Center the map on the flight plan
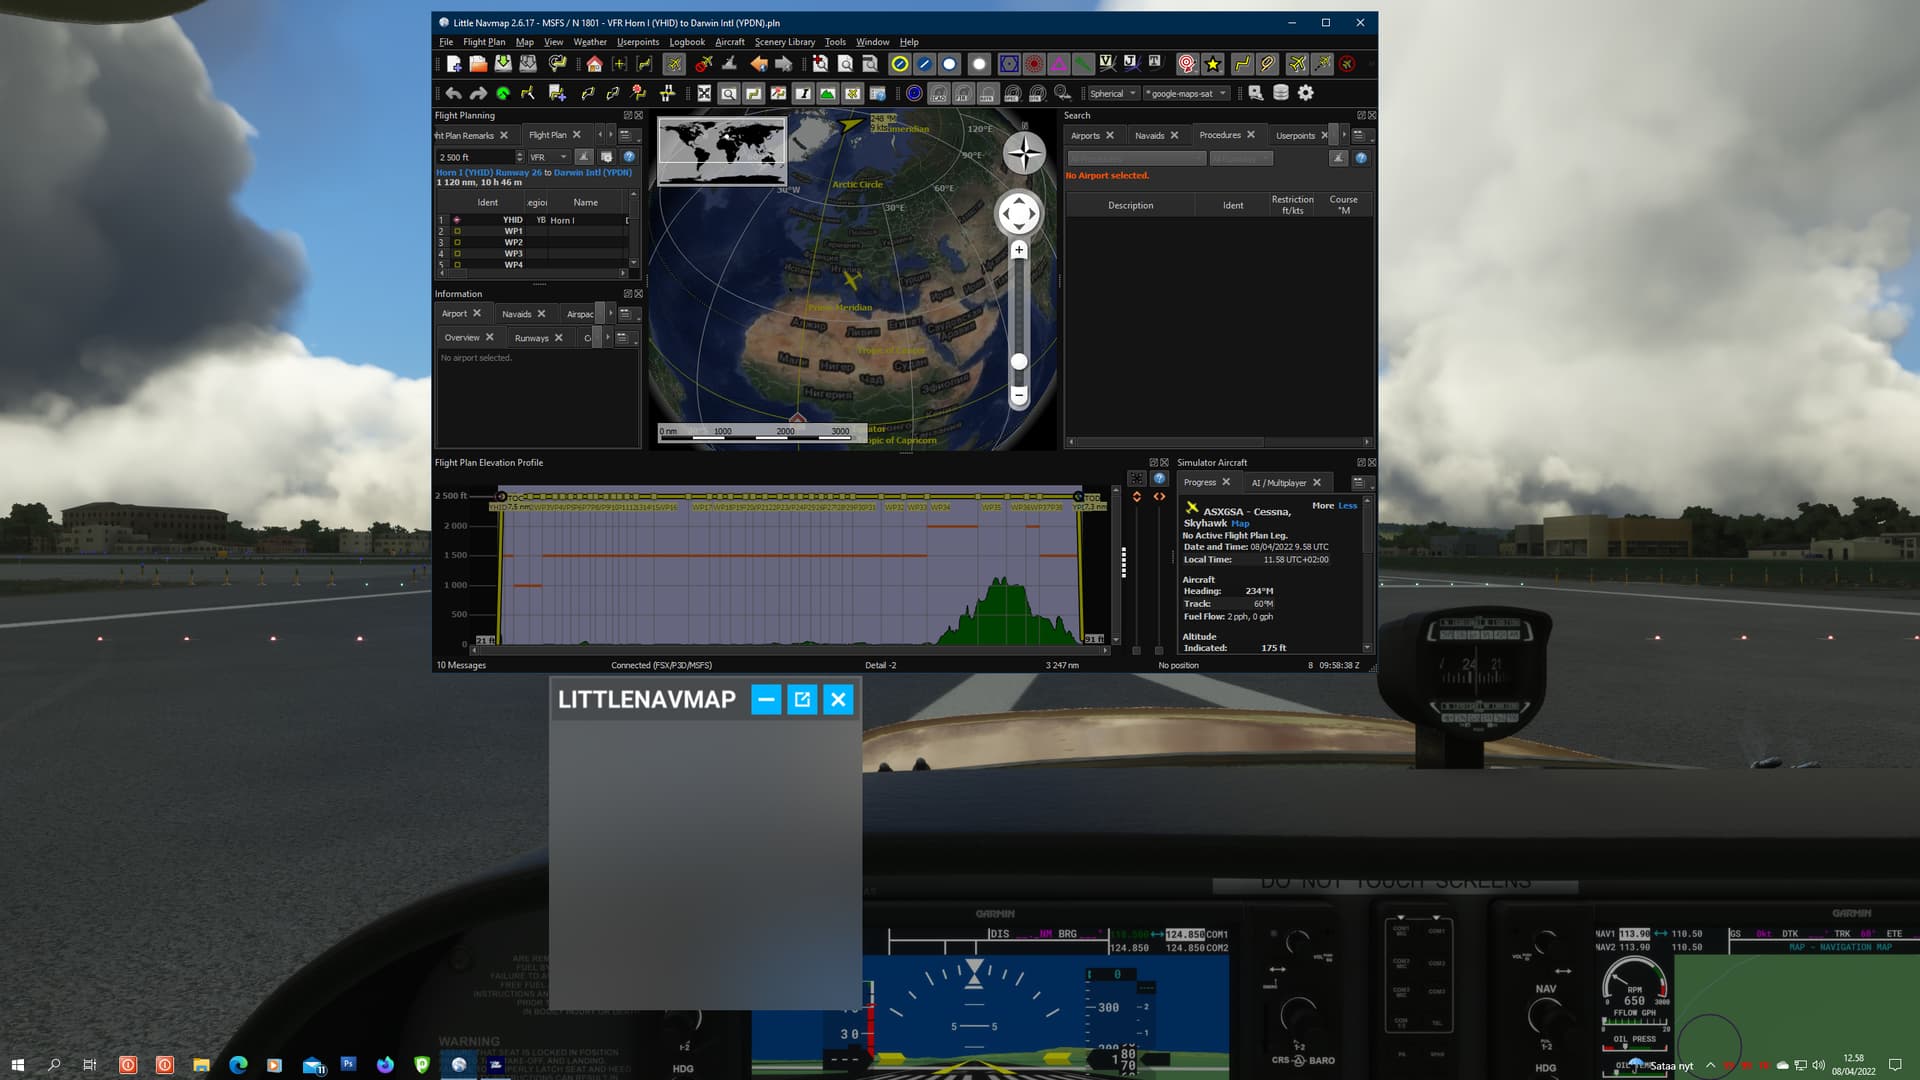This screenshot has width=1920, height=1080. tap(644, 64)
